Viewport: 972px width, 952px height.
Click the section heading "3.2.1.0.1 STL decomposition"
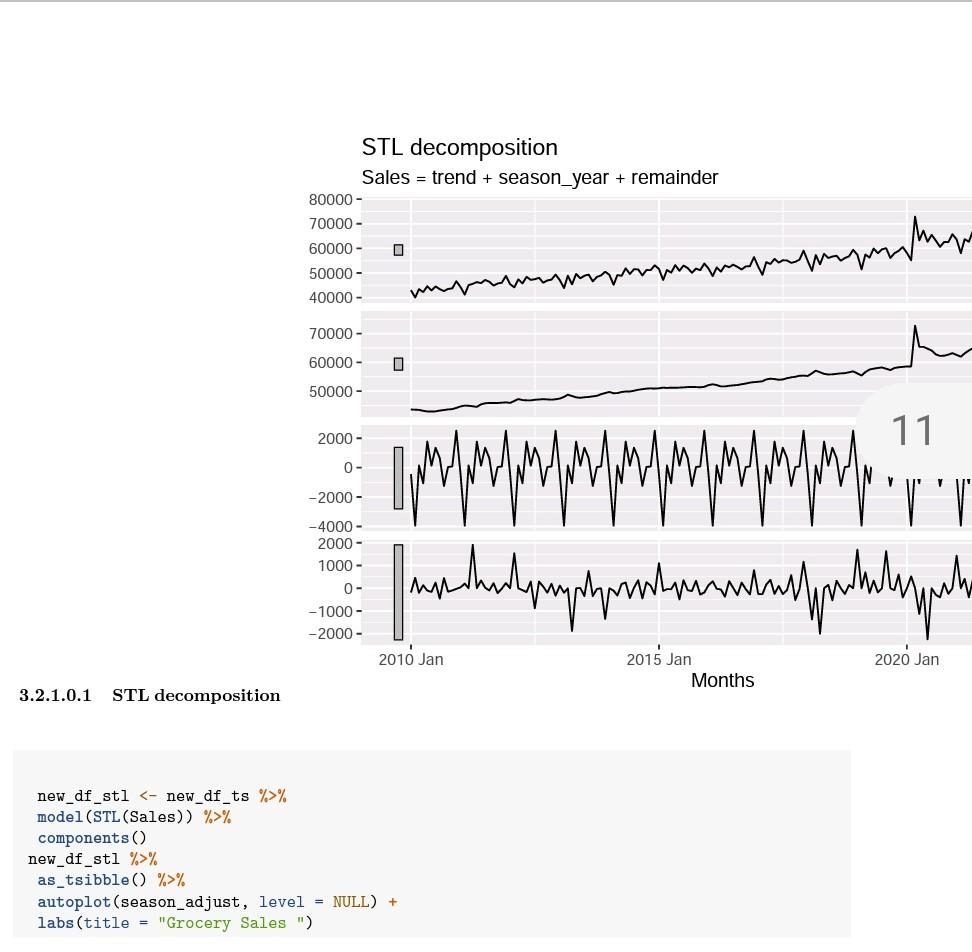[149, 695]
